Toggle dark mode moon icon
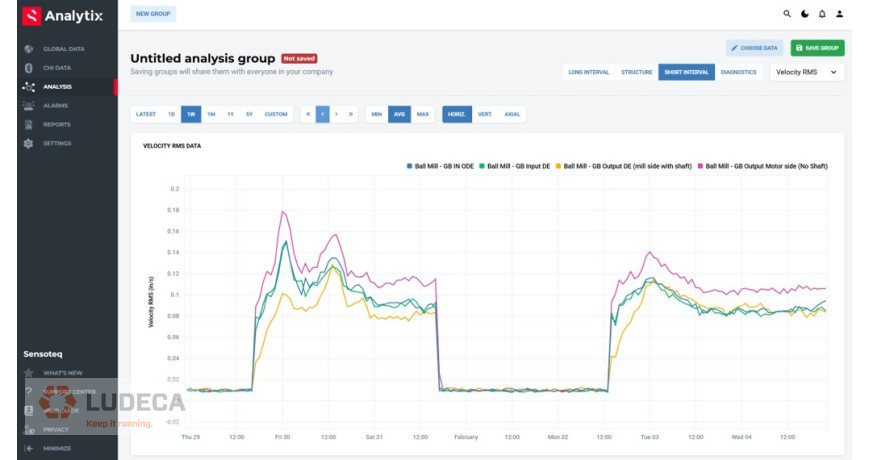The image size is (870, 460). 805,14
